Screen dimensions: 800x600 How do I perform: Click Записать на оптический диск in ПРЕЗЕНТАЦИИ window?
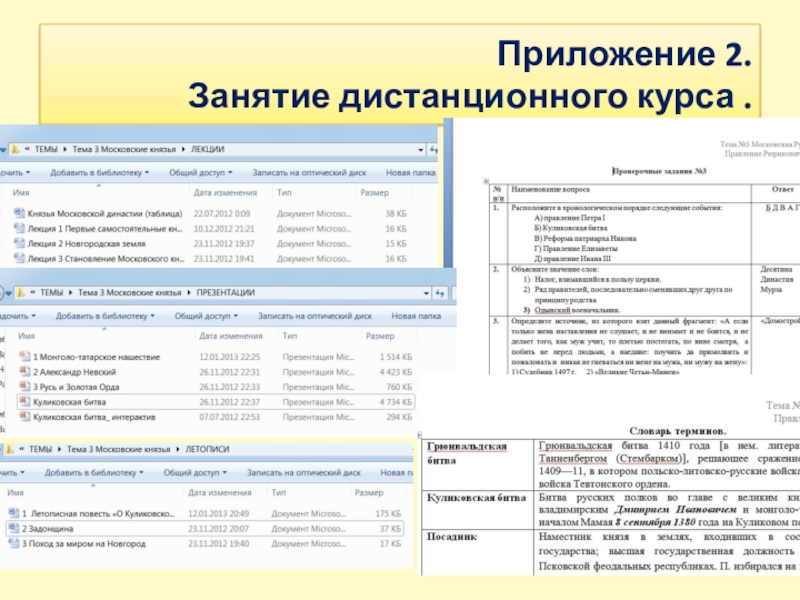pyautogui.click(x=315, y=316)
